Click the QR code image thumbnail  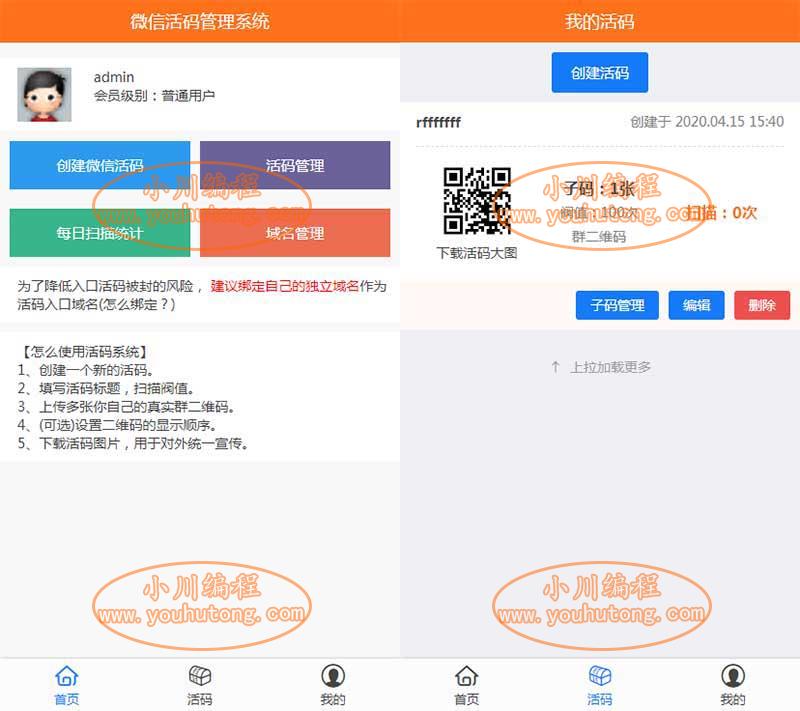(477, 201)
